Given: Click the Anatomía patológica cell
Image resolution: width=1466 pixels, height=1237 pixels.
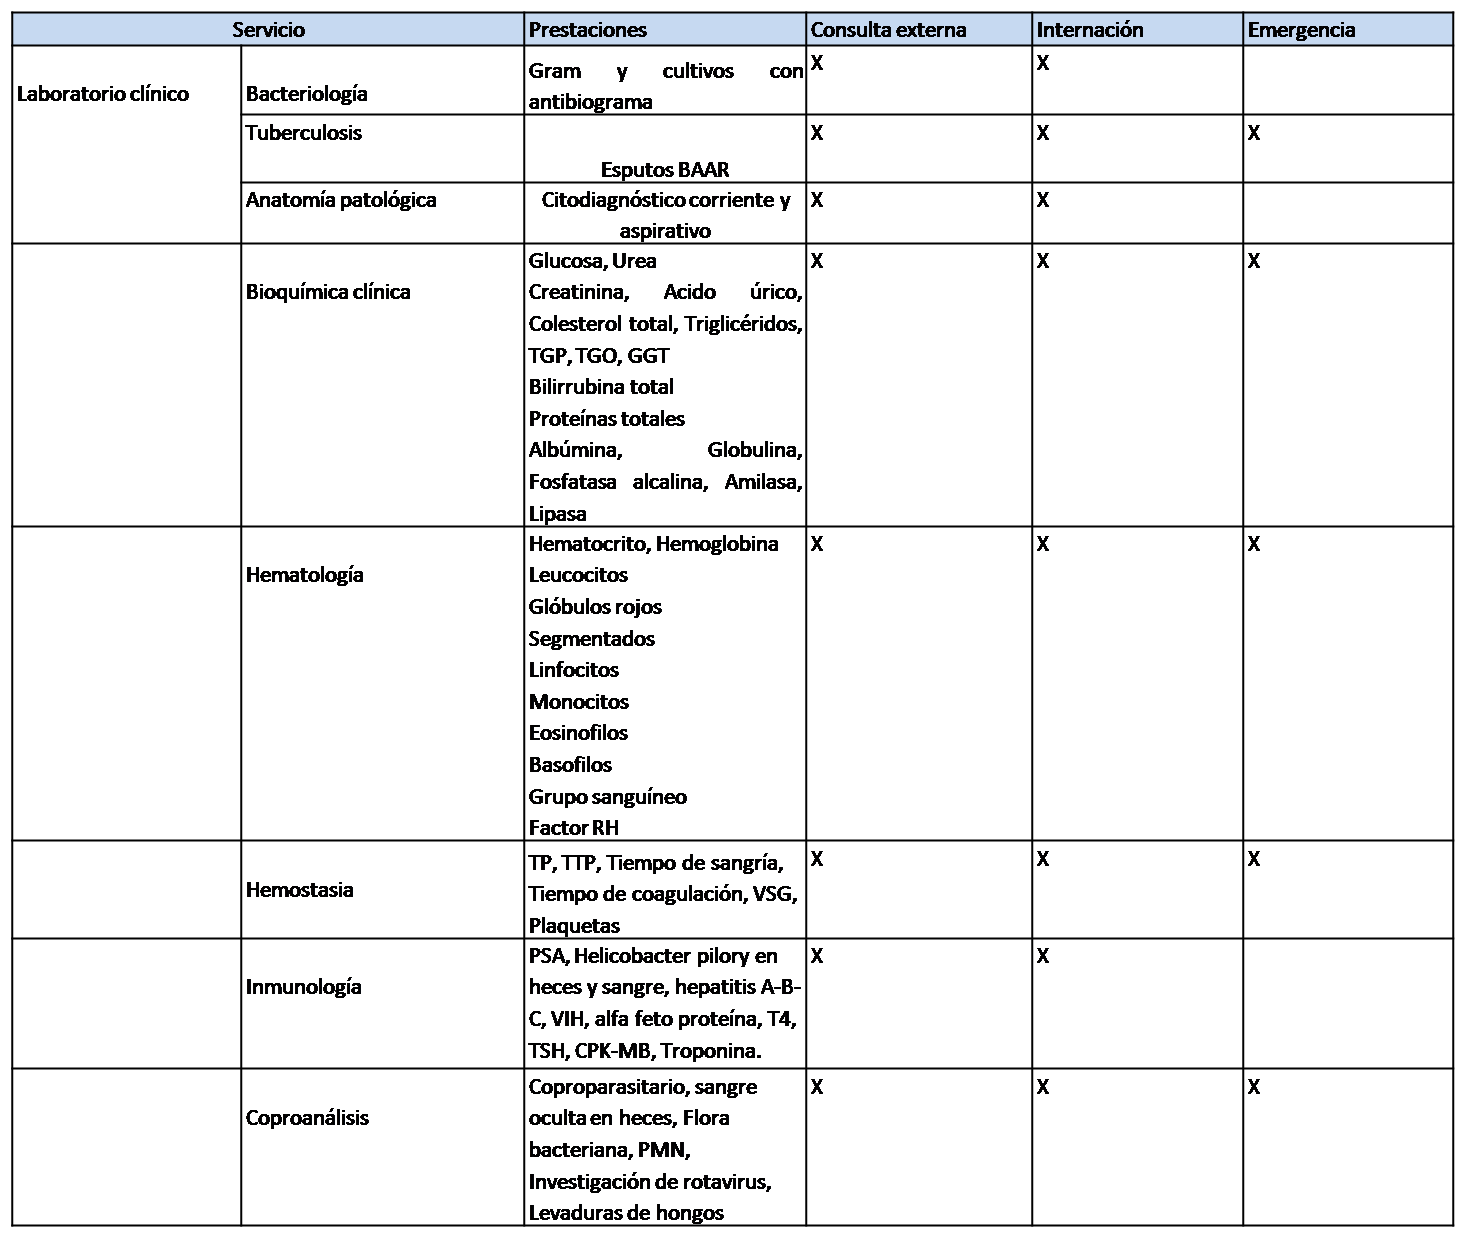Looking at the screenshot, I should [x=341, y=200].
